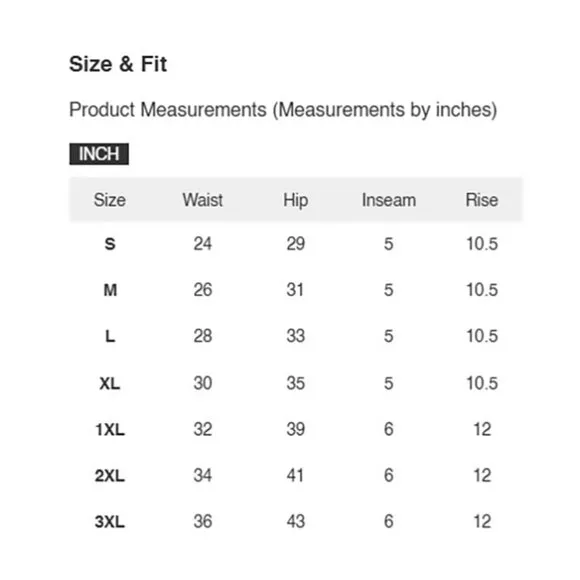Select the XL size row label
Screen dimensions: 580x580
(110, 383)
